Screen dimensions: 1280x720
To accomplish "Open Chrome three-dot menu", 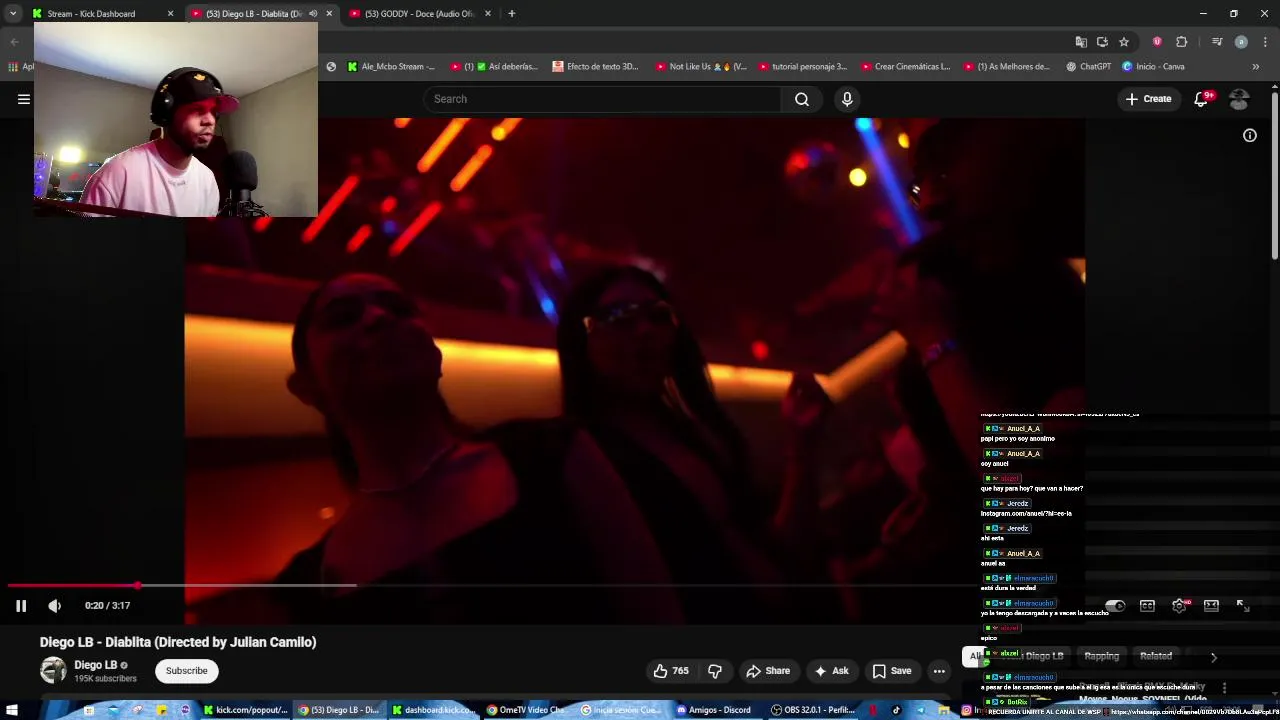I will (1265, 42).
